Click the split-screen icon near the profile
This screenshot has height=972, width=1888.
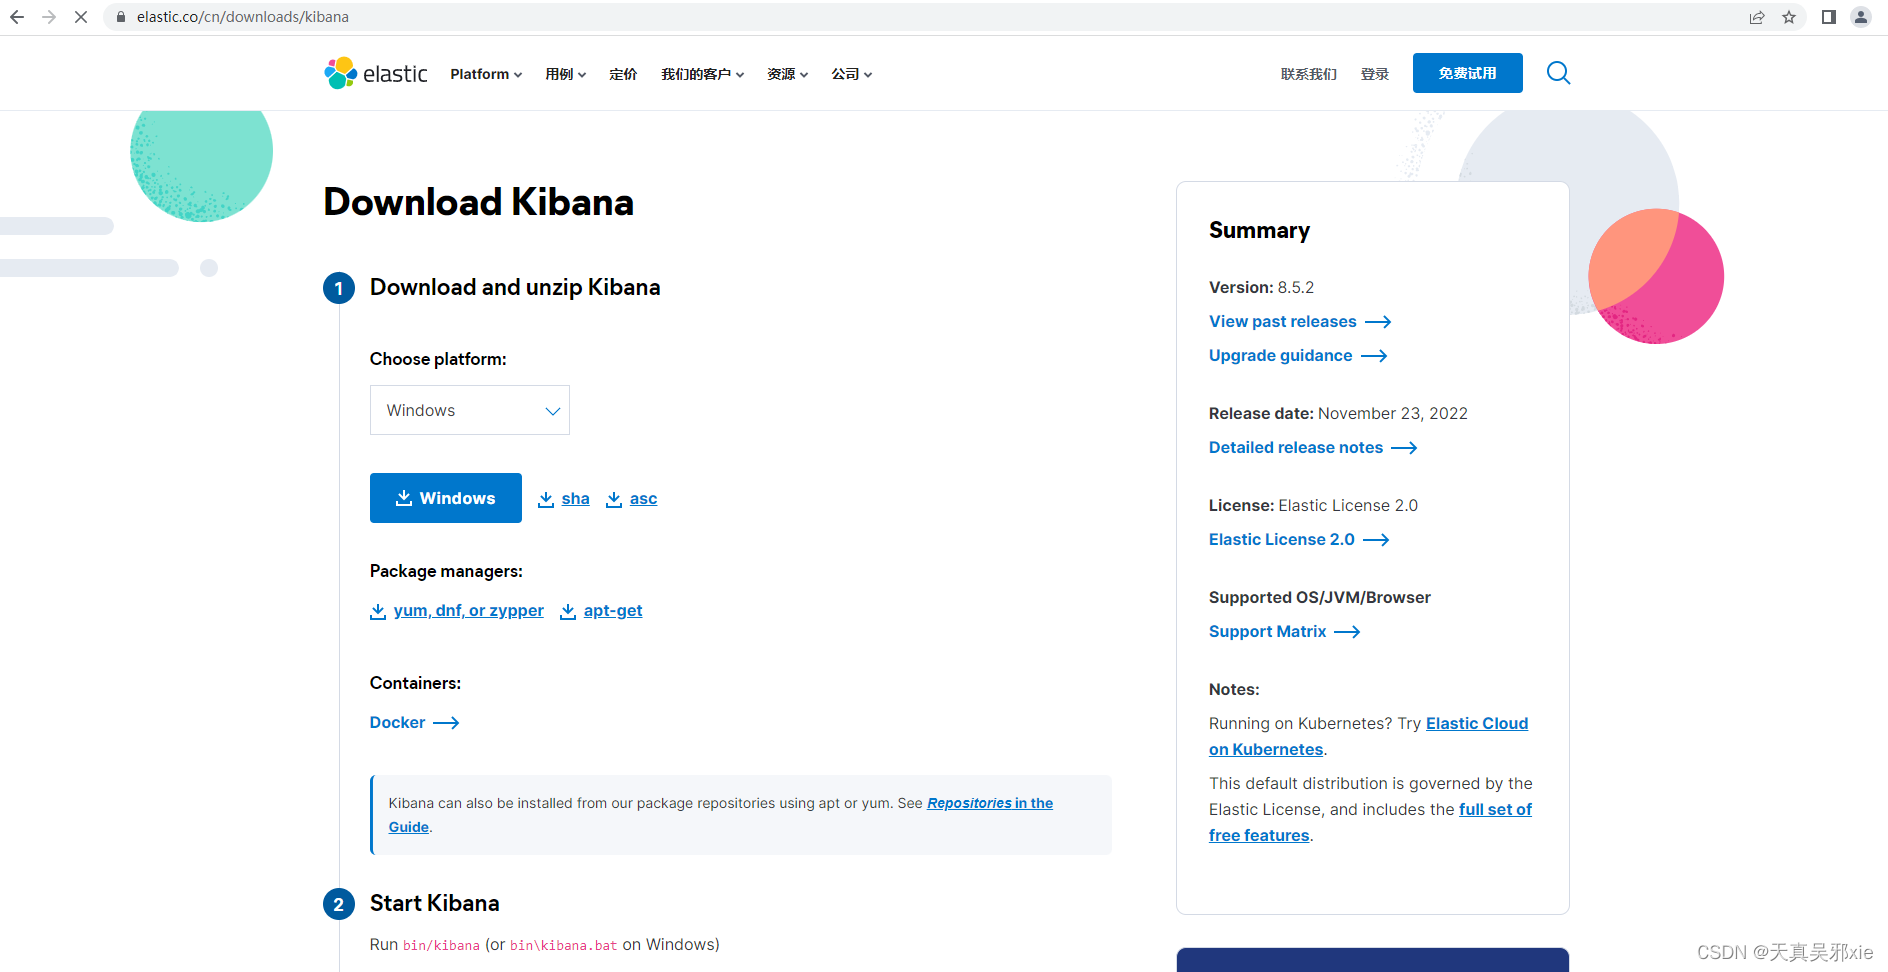1828,17
